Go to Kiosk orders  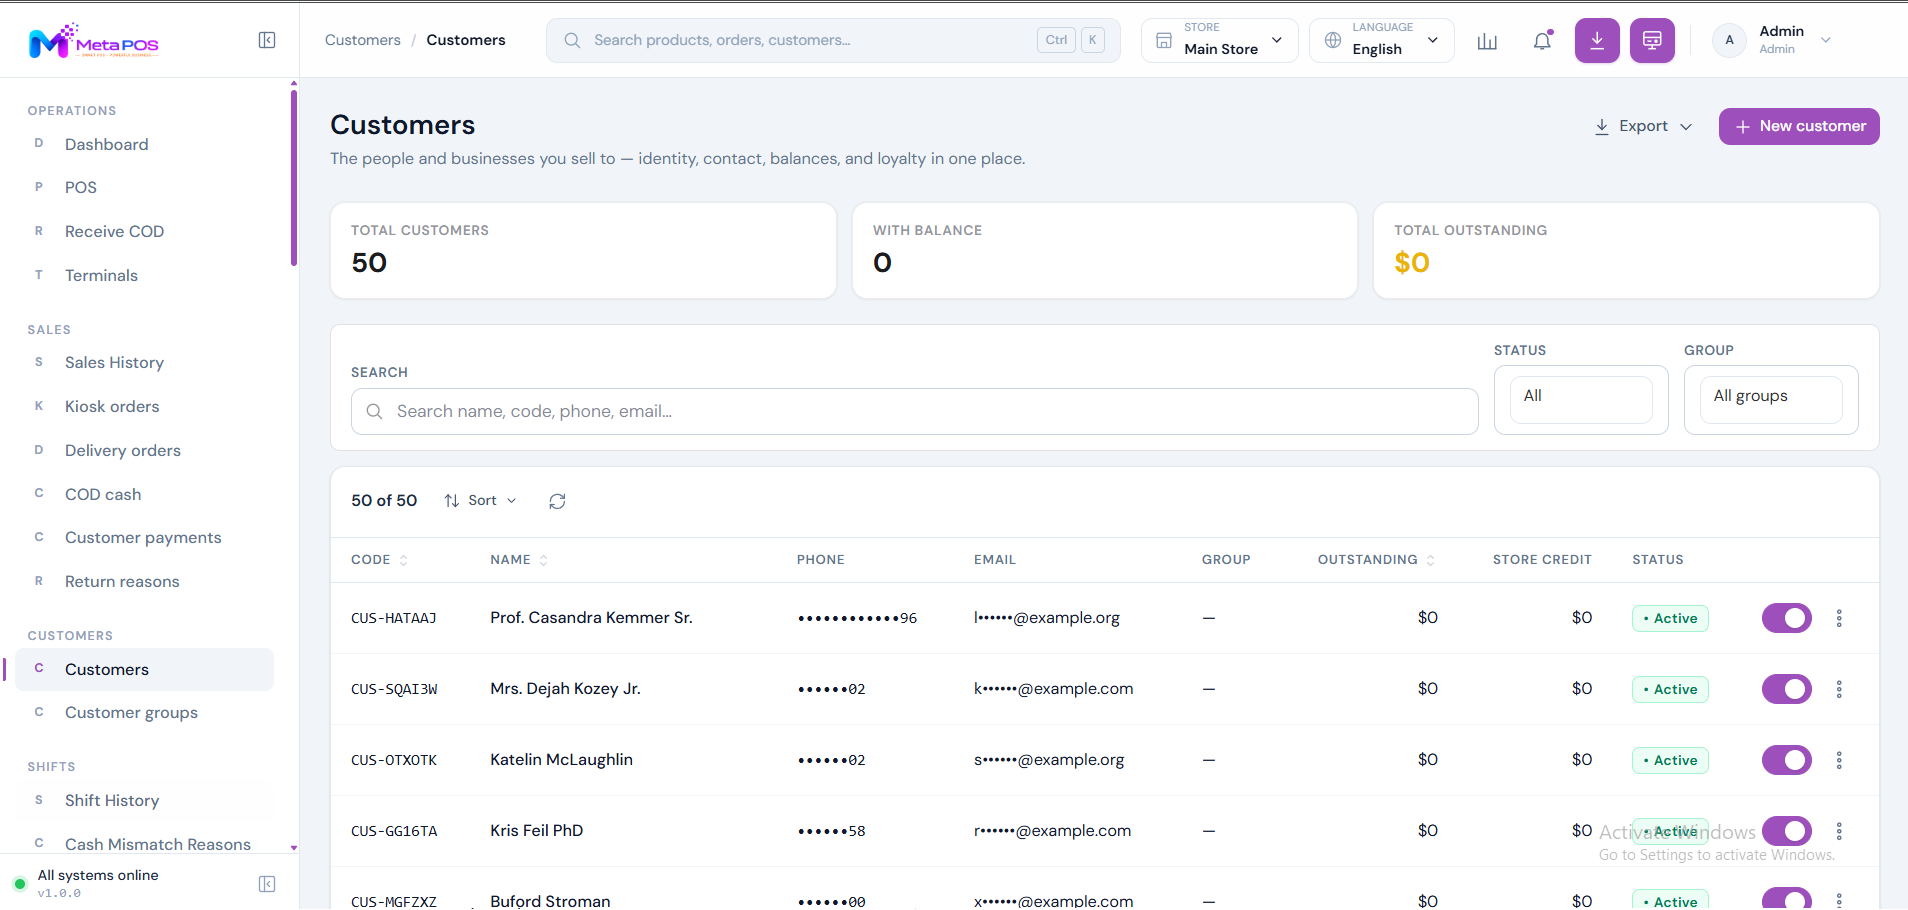tap(144, 407)
